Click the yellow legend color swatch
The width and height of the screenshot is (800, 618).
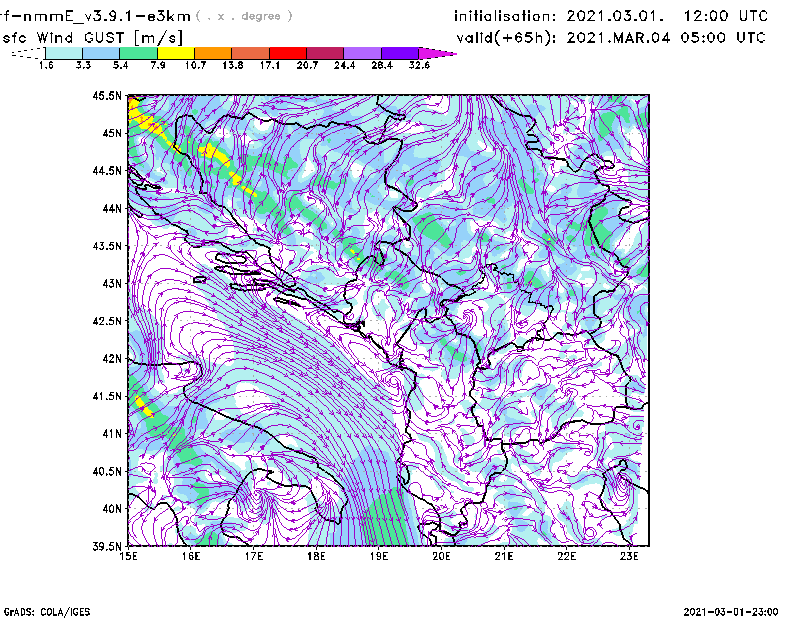(176, 53)
